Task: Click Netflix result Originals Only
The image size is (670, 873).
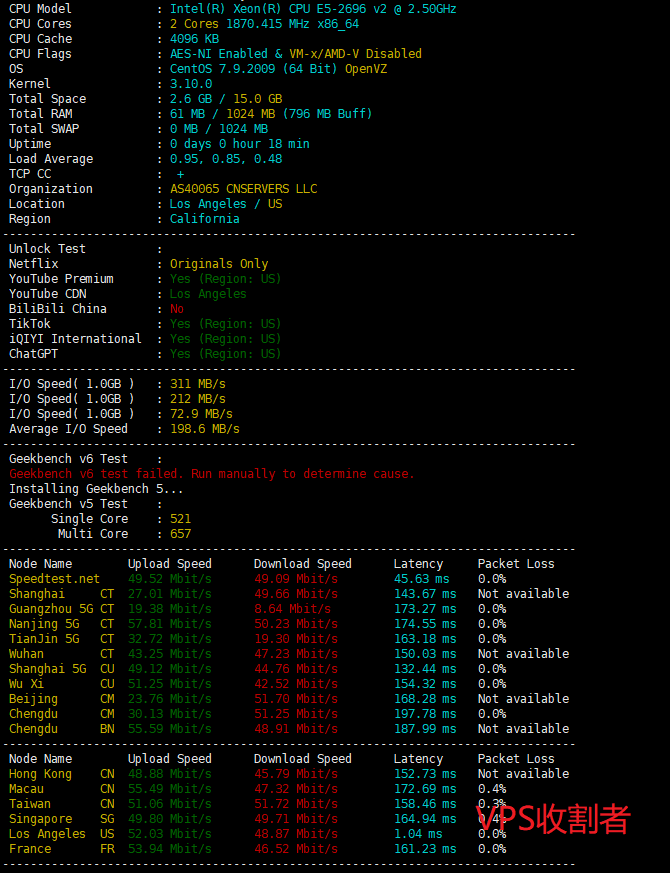Action: pyautogui.click(x=219, y=264)
